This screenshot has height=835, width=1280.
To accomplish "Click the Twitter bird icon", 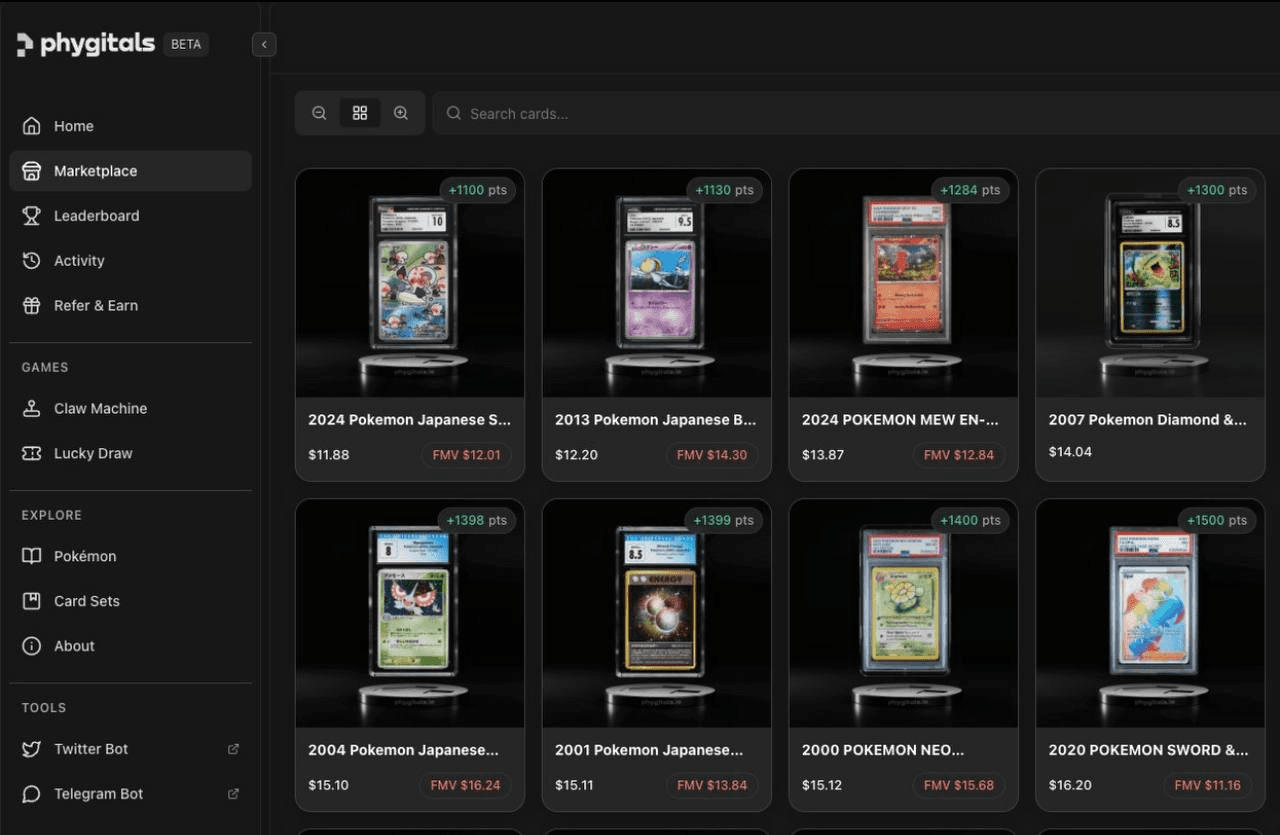I will [32, 749].
